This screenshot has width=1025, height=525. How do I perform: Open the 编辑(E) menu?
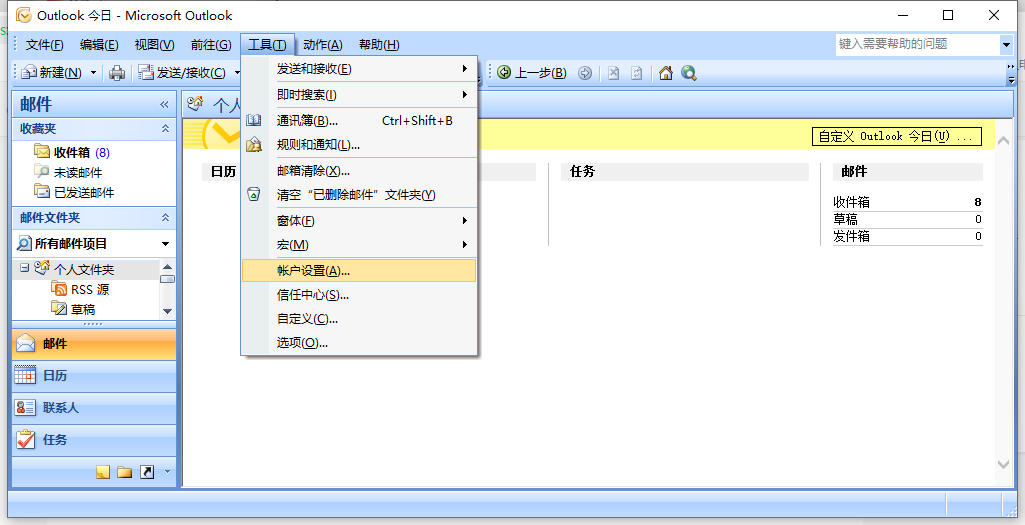click(99, 44)
